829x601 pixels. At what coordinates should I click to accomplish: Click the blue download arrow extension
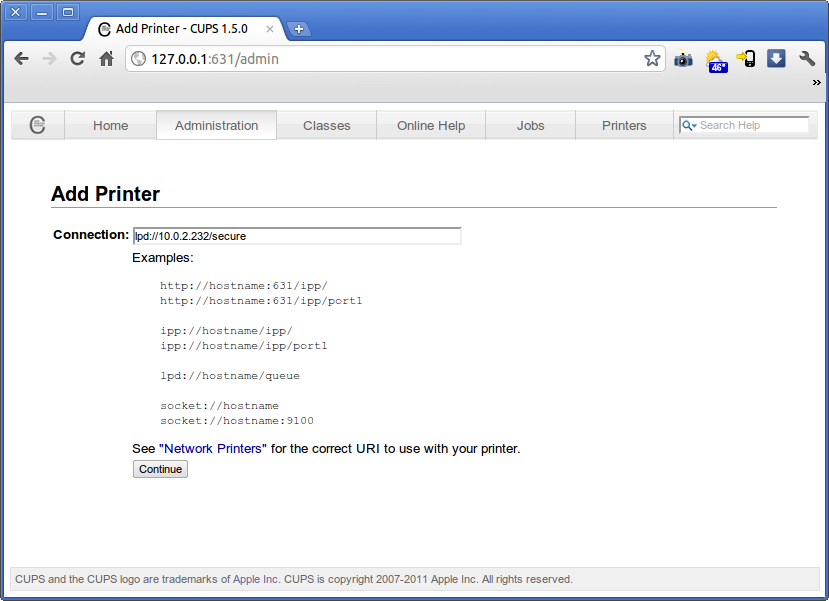[x=776, y=59]
